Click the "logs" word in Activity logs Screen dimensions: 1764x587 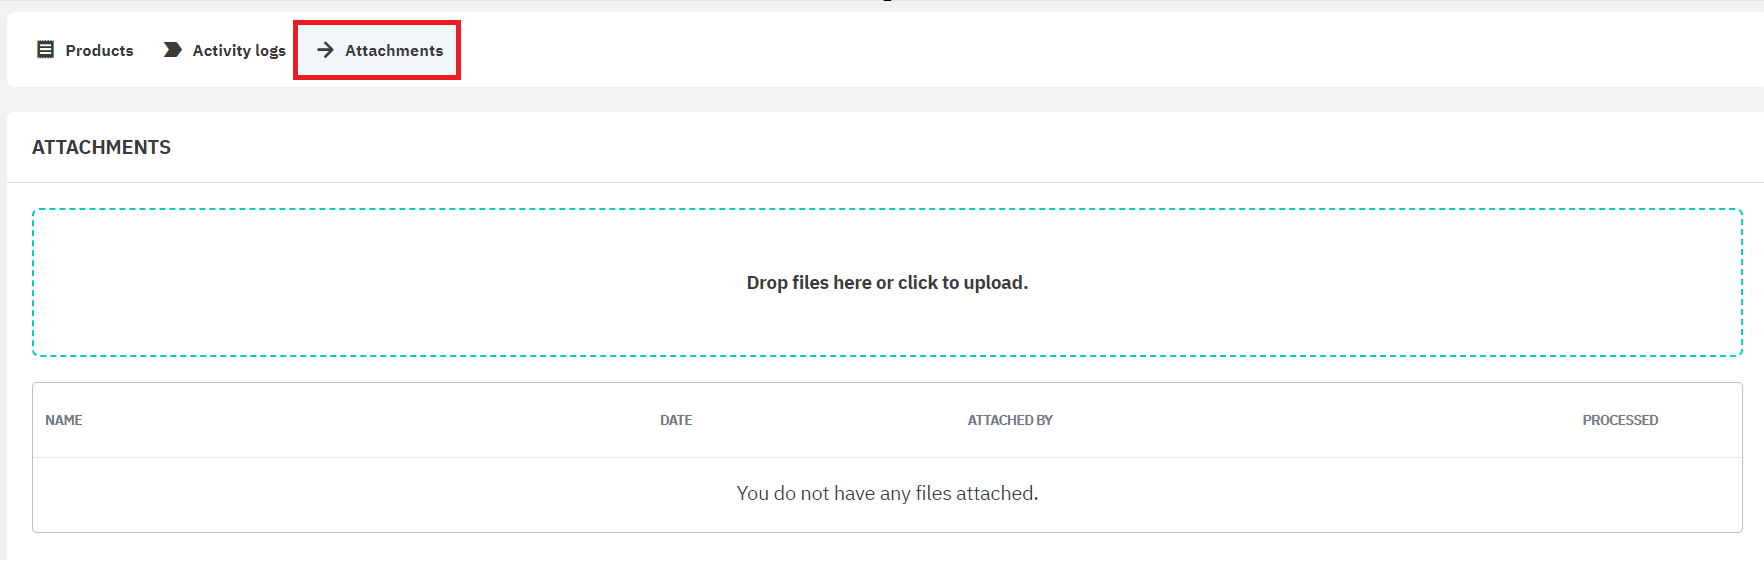click(270, 50)
